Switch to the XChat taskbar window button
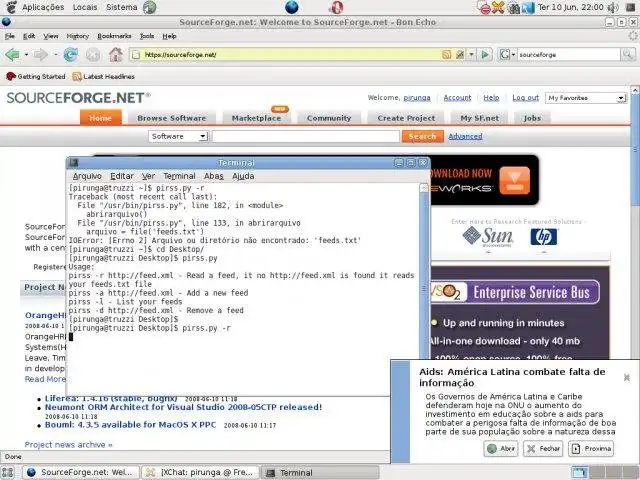Image resolution: width=640 pixels, height=480 pixels. pos(200,473)
